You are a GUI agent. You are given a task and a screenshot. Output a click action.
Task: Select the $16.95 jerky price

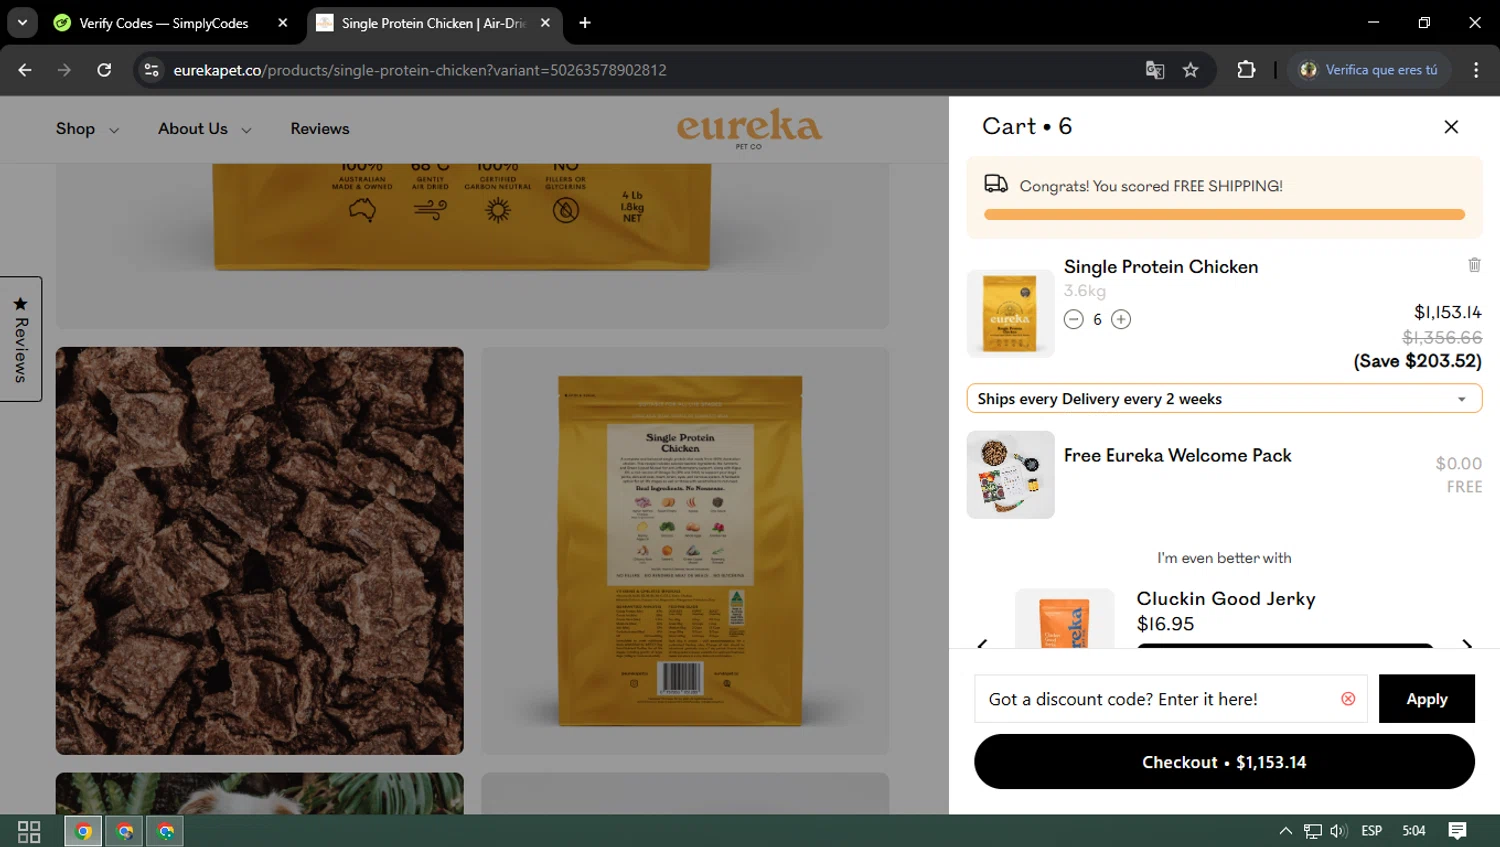(1166, 624)
